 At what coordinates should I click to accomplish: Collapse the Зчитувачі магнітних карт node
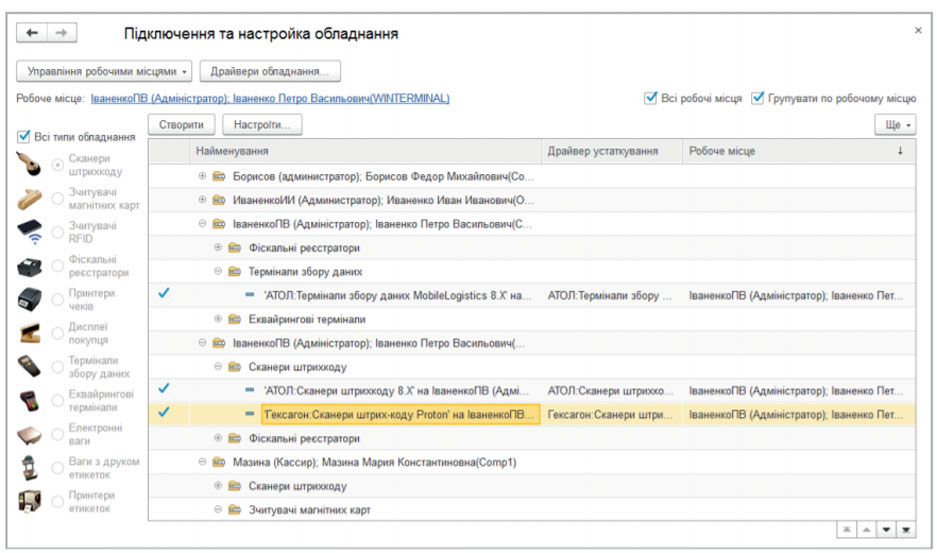coord(218,509)
